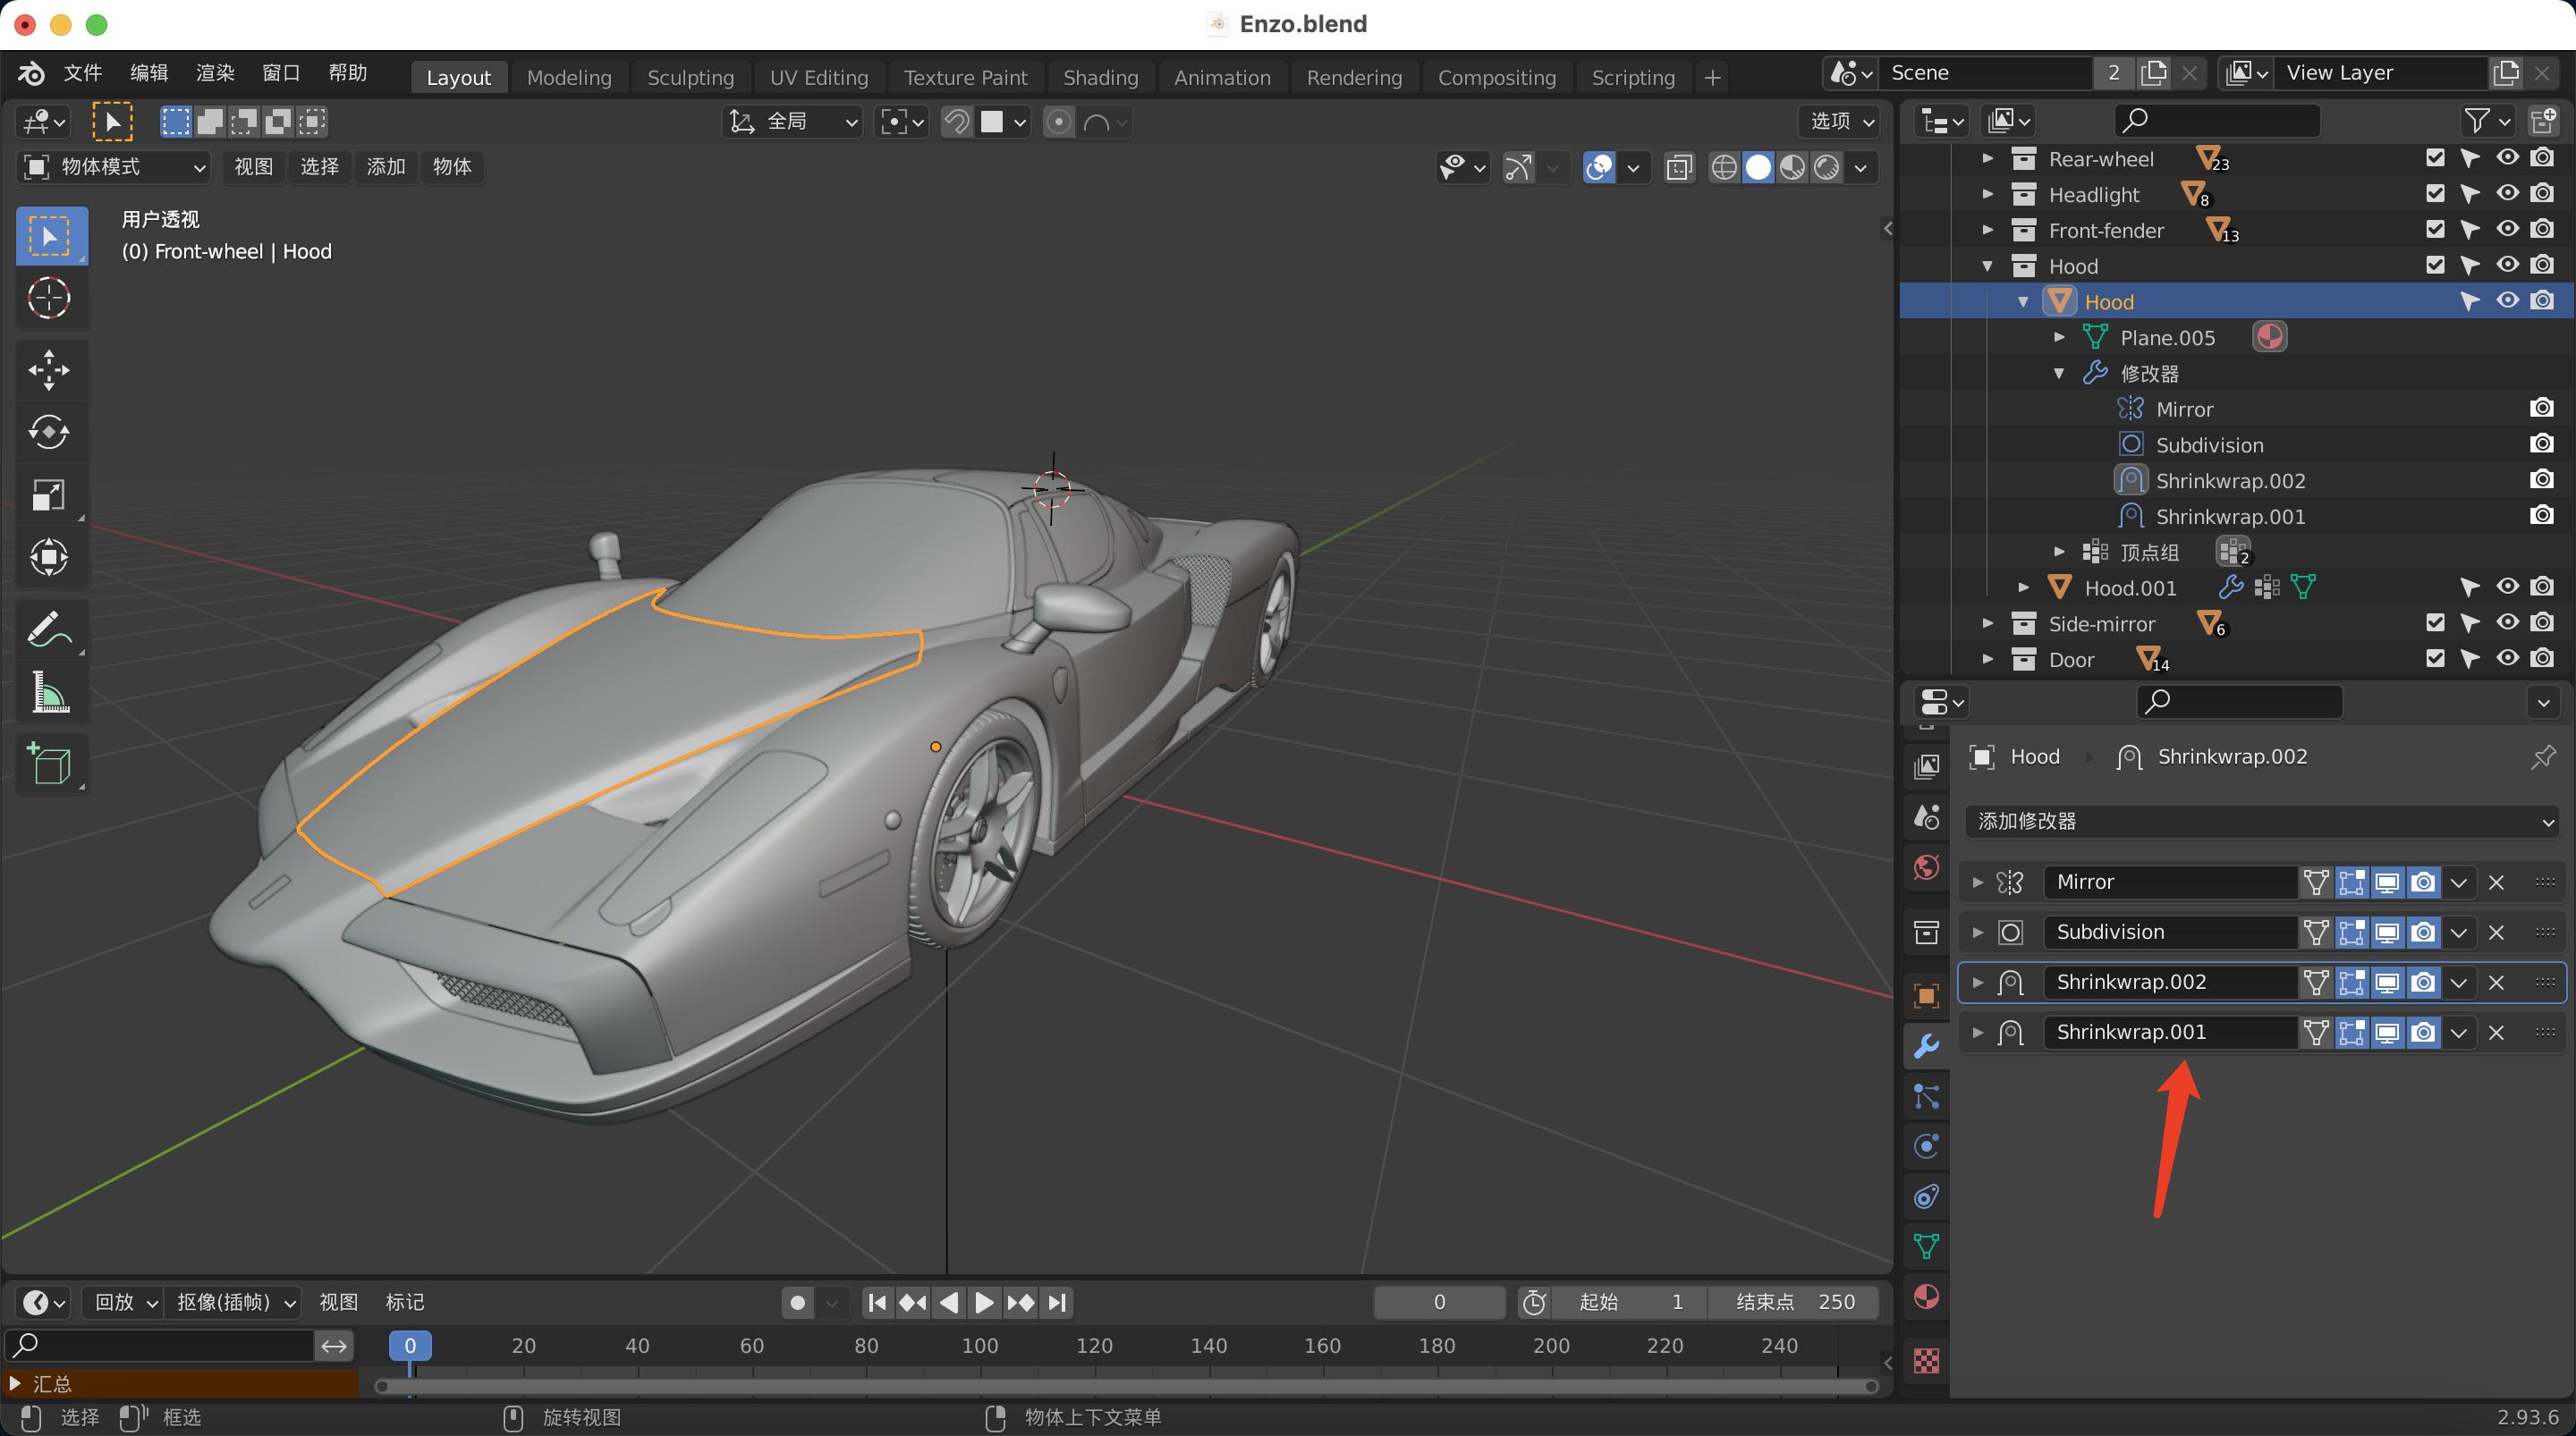Switch to rendered viewport shading
Screen dimensions: 2576x1436
(1826, 167)
